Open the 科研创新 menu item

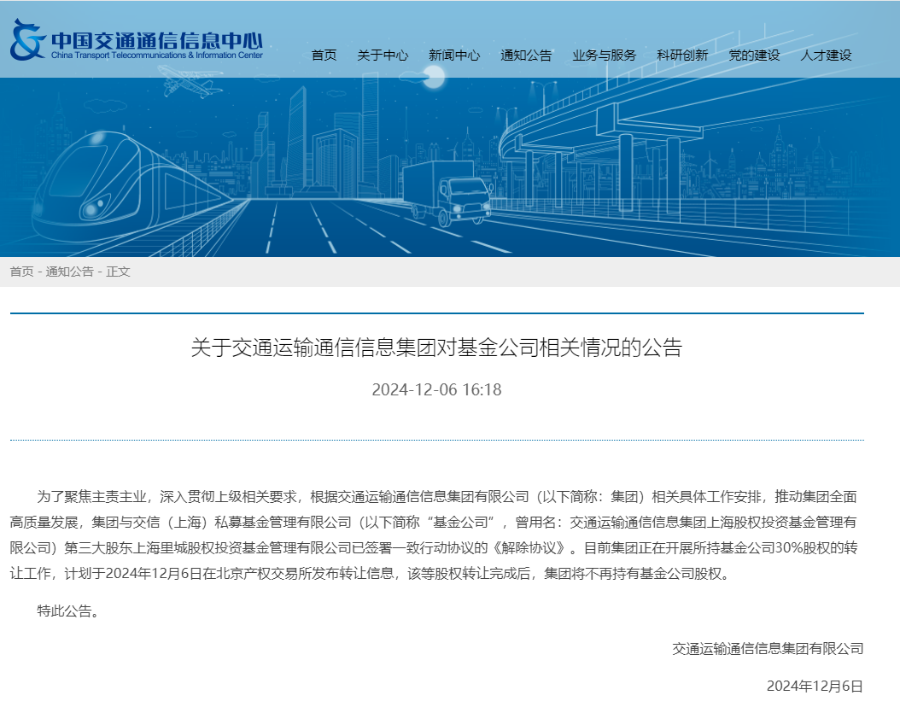pyautogui.click(x=682, y=55)
